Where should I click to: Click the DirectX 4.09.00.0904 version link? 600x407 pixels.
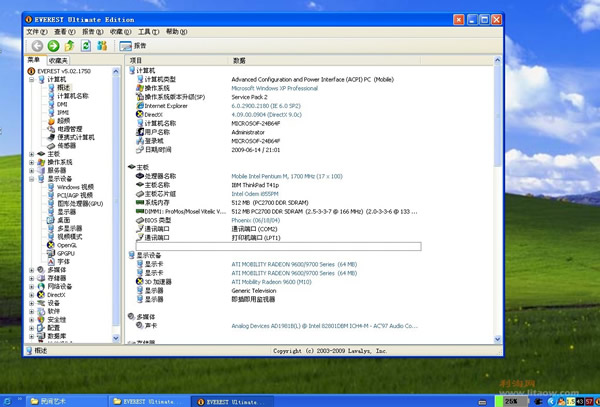(x=266, y=115)
